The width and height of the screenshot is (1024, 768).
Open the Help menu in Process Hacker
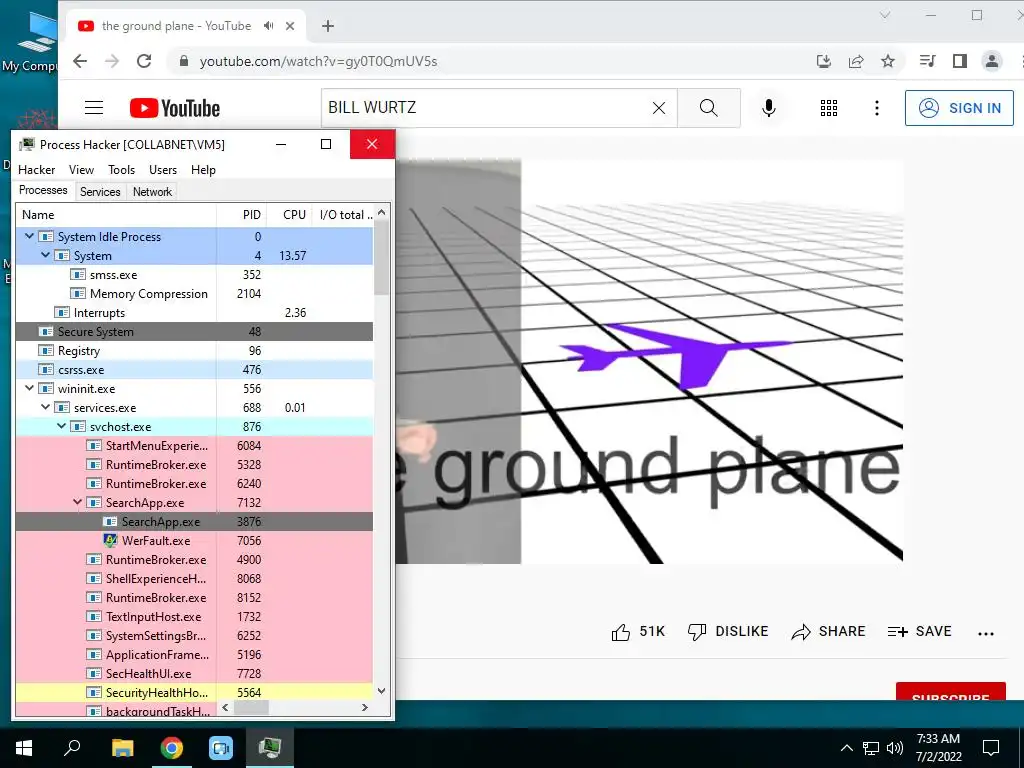click(203, 170)
